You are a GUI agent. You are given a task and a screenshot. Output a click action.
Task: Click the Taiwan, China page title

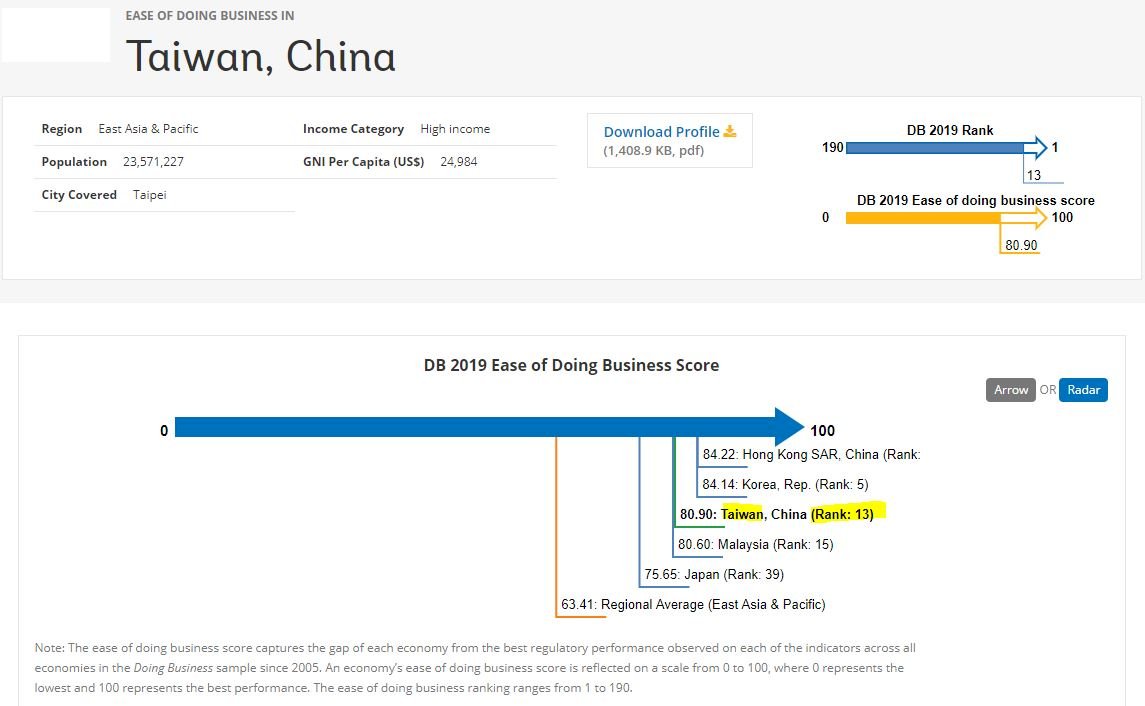261,57
